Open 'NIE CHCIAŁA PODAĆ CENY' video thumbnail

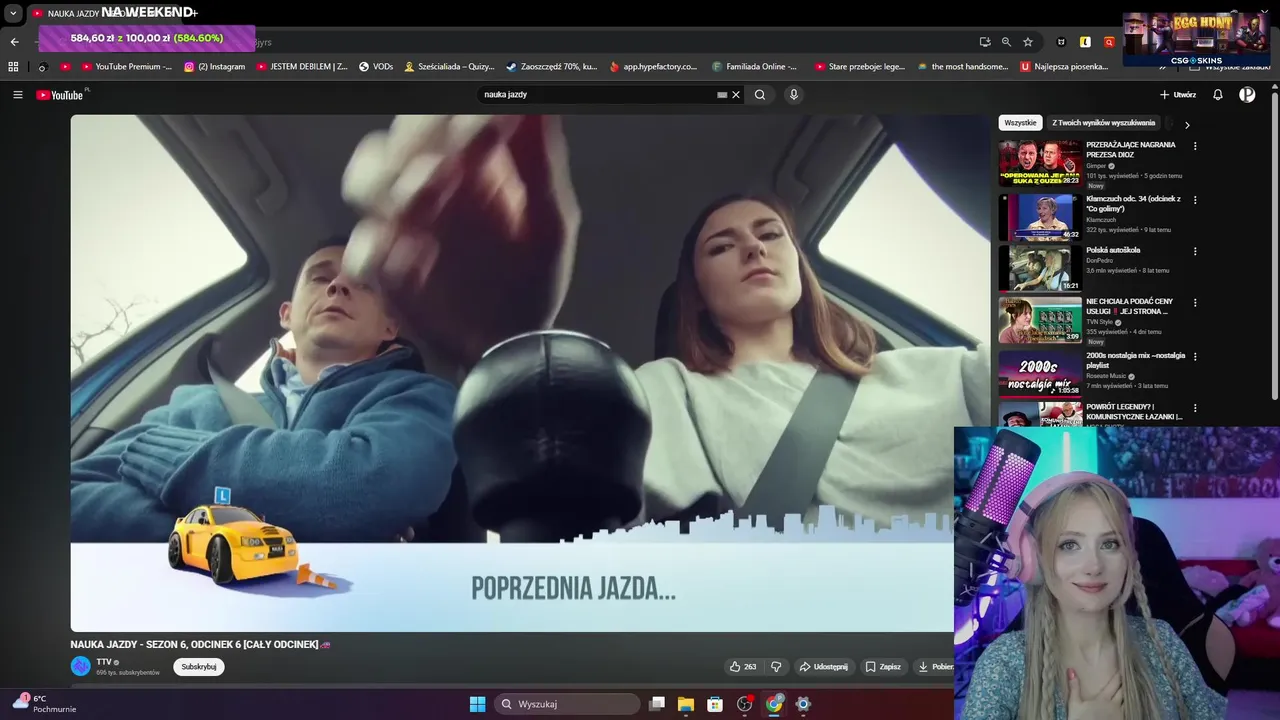tap(1039, 320)
